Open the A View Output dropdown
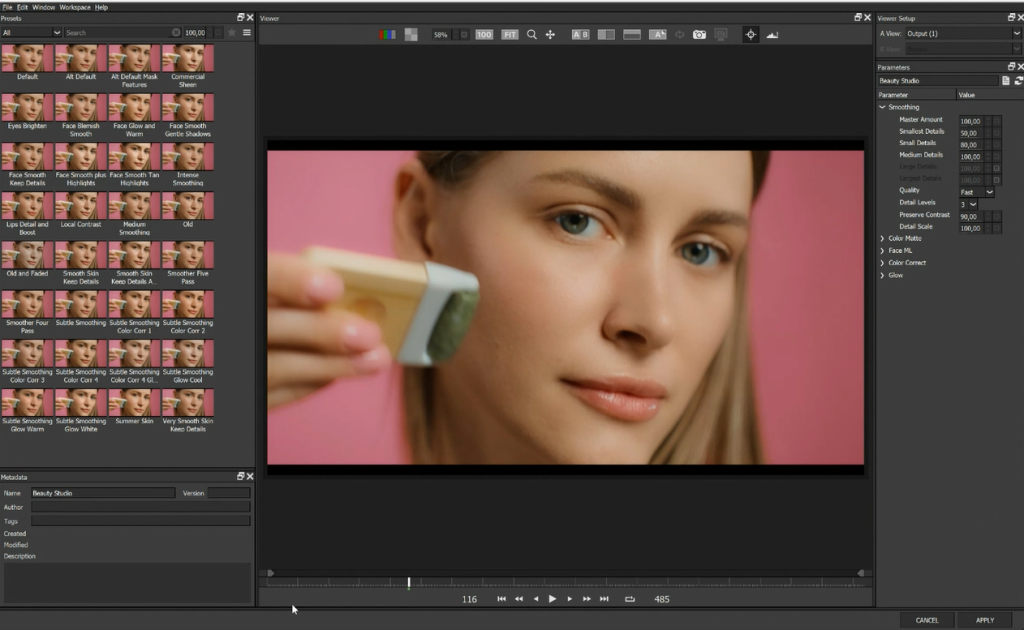 pos(961,33)
